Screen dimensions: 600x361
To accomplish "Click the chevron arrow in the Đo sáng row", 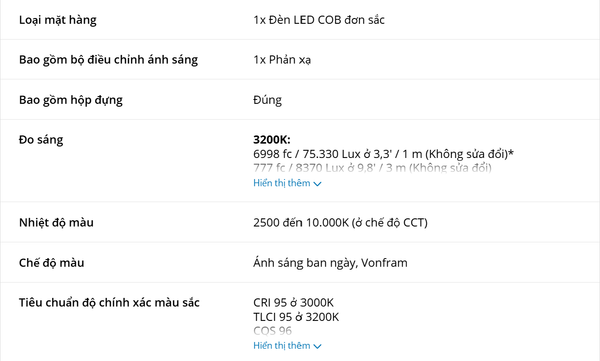I will (317, 184).
